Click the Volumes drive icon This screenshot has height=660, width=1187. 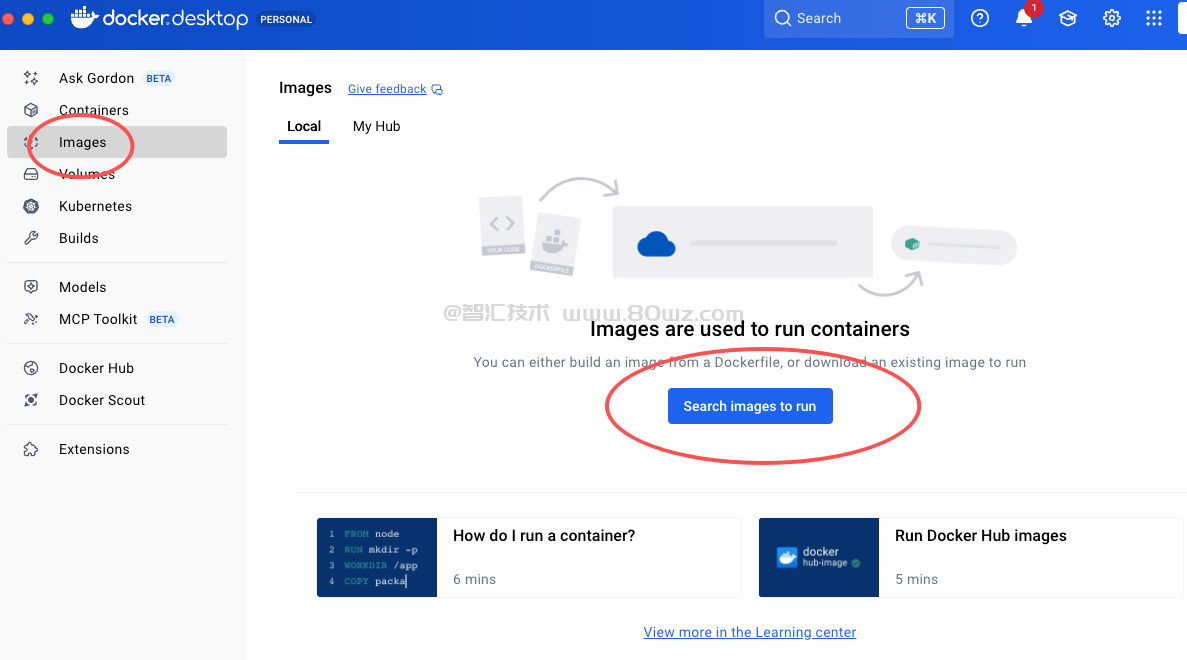click(31, 174)
